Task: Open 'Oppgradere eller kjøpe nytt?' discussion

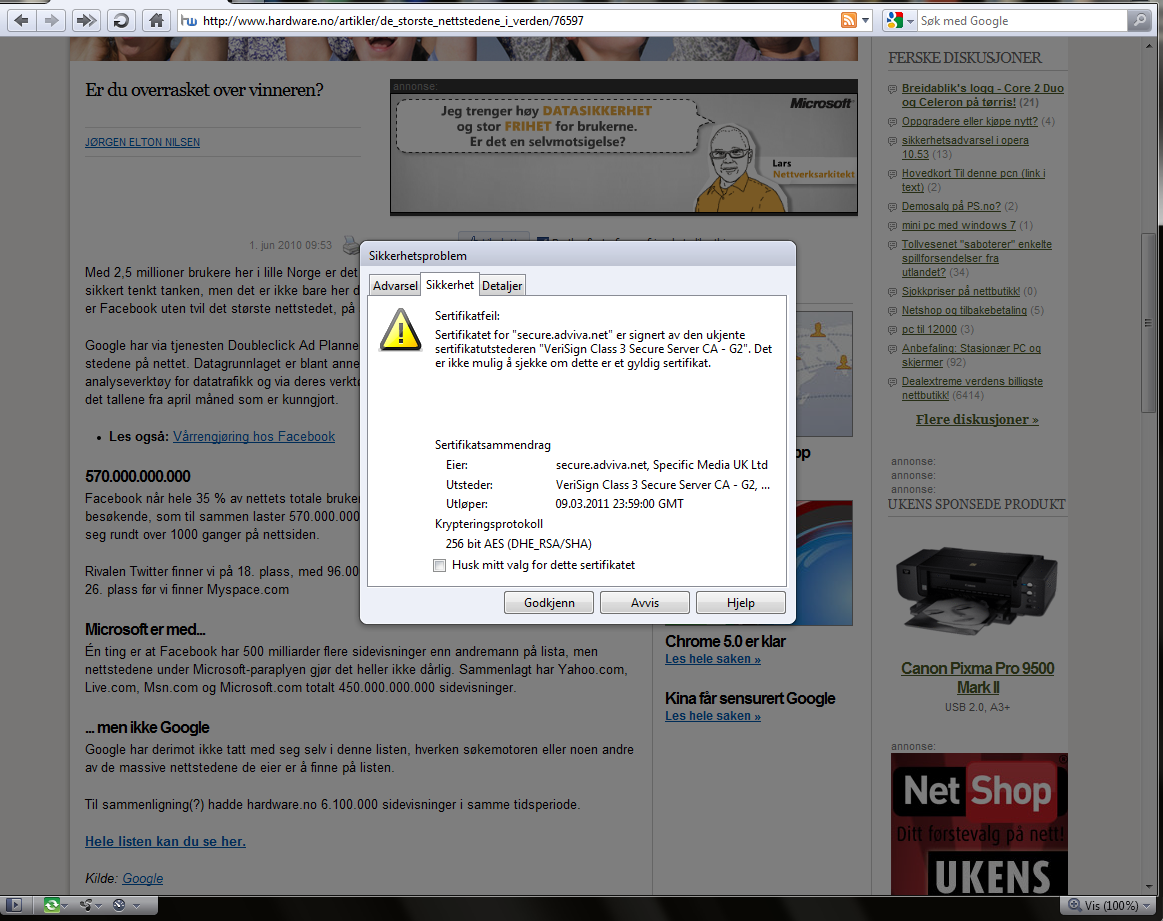Action: (x=969, y=121)
